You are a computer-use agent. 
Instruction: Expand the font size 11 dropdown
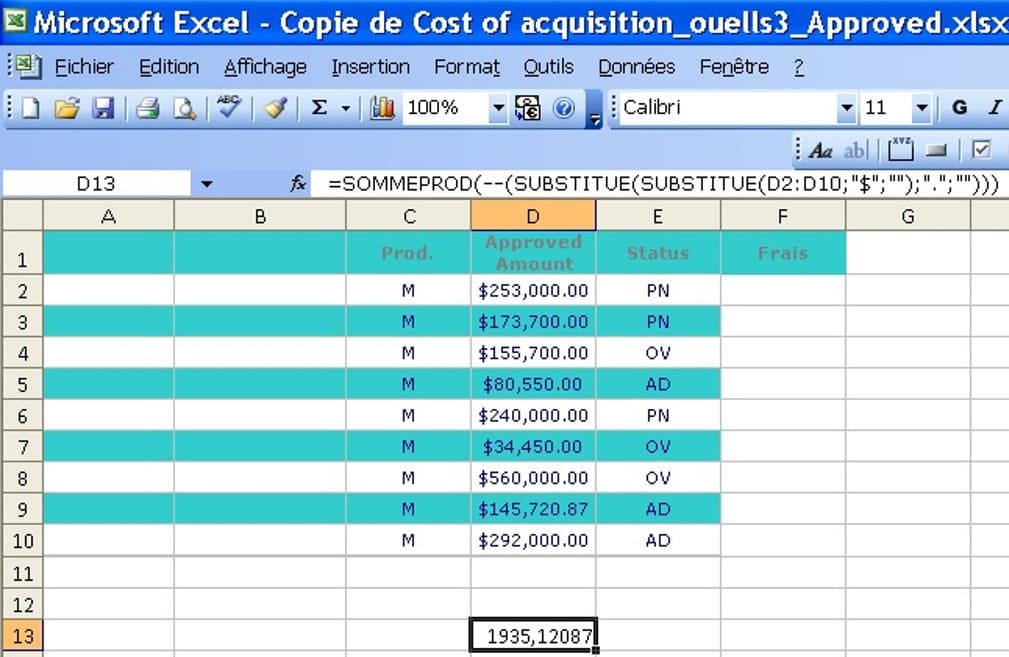[x=922, y=108]
